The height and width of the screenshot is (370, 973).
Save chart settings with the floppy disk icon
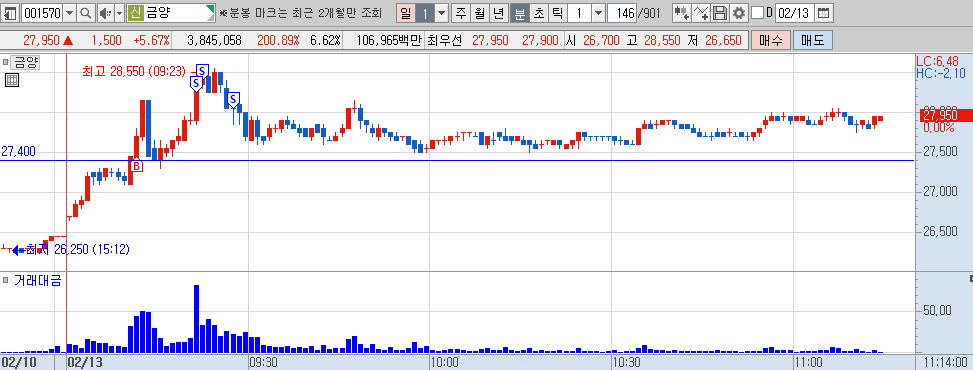[x=720, y=12]
